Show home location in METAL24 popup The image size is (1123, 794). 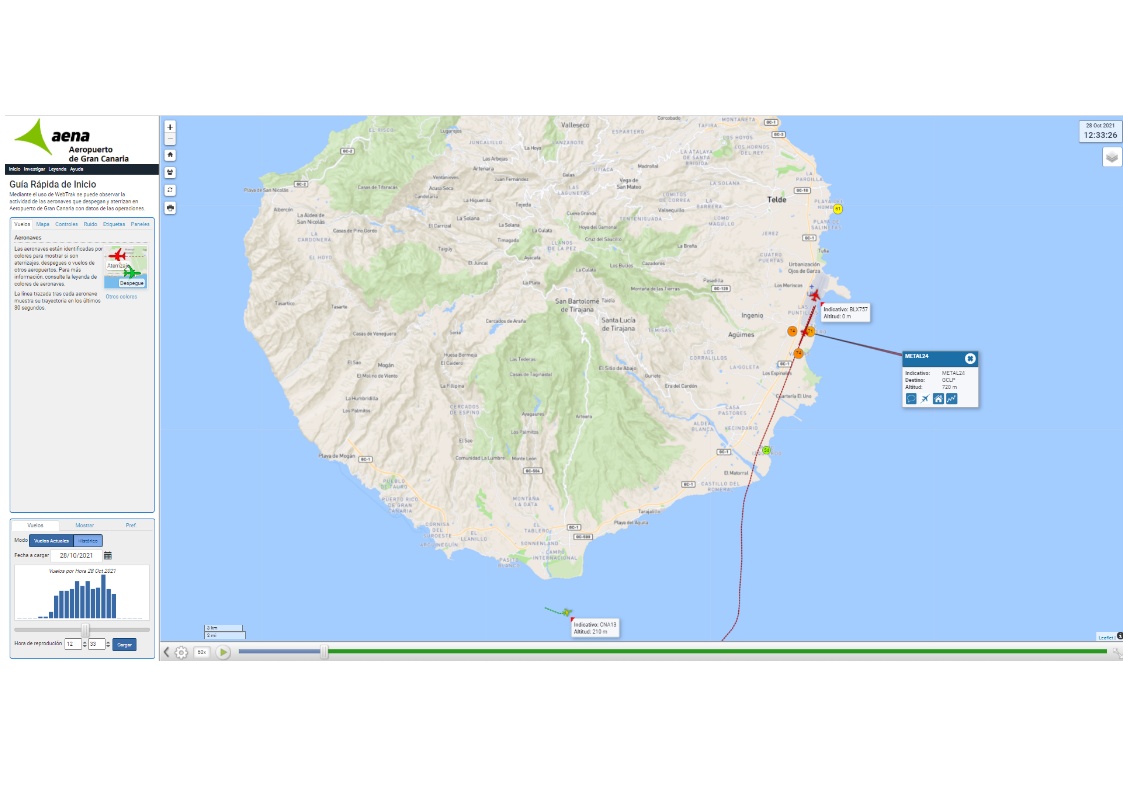[938, 399]
